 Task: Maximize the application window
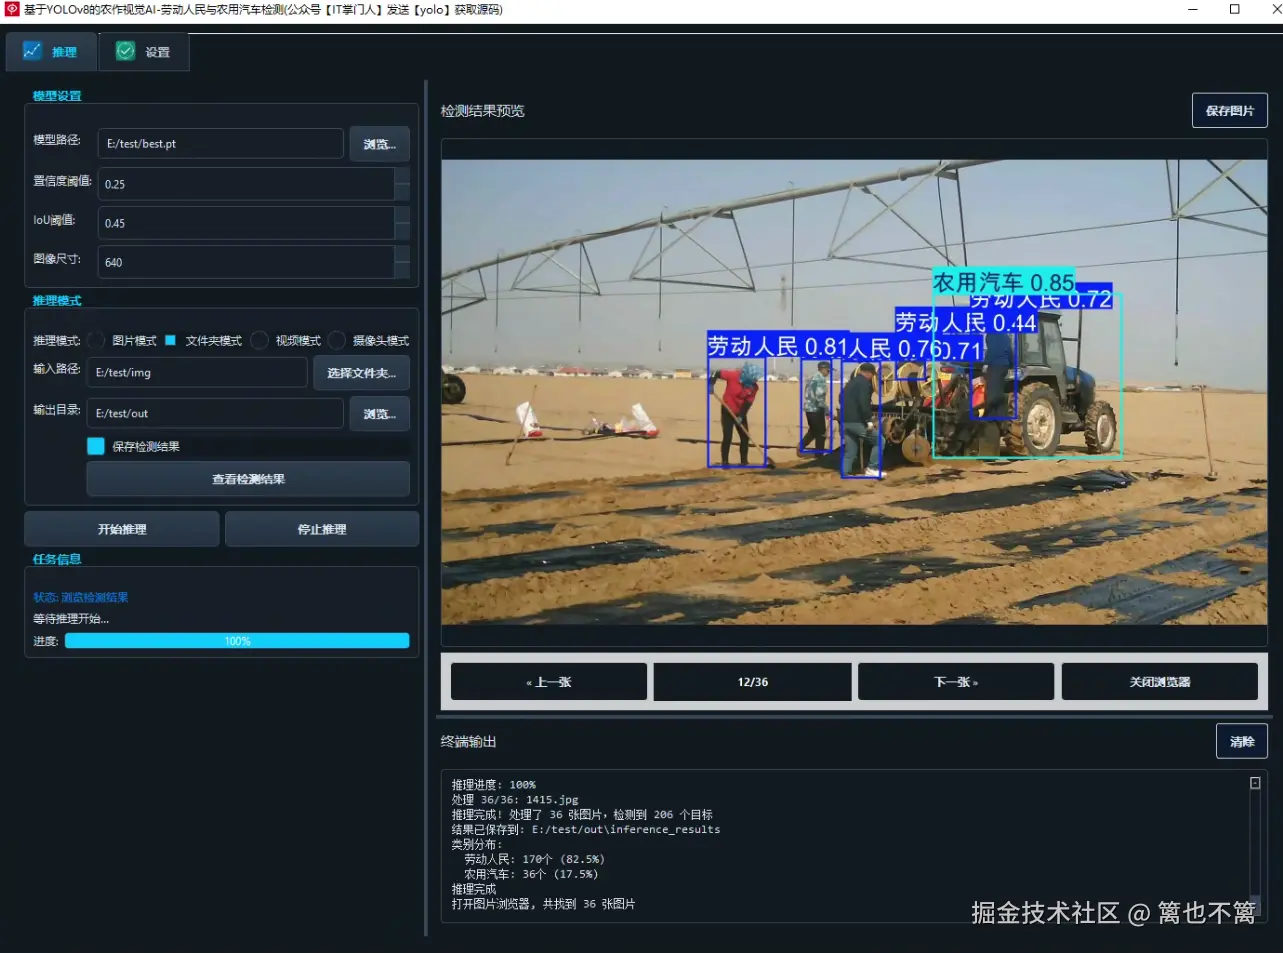tap(1235, 9)
